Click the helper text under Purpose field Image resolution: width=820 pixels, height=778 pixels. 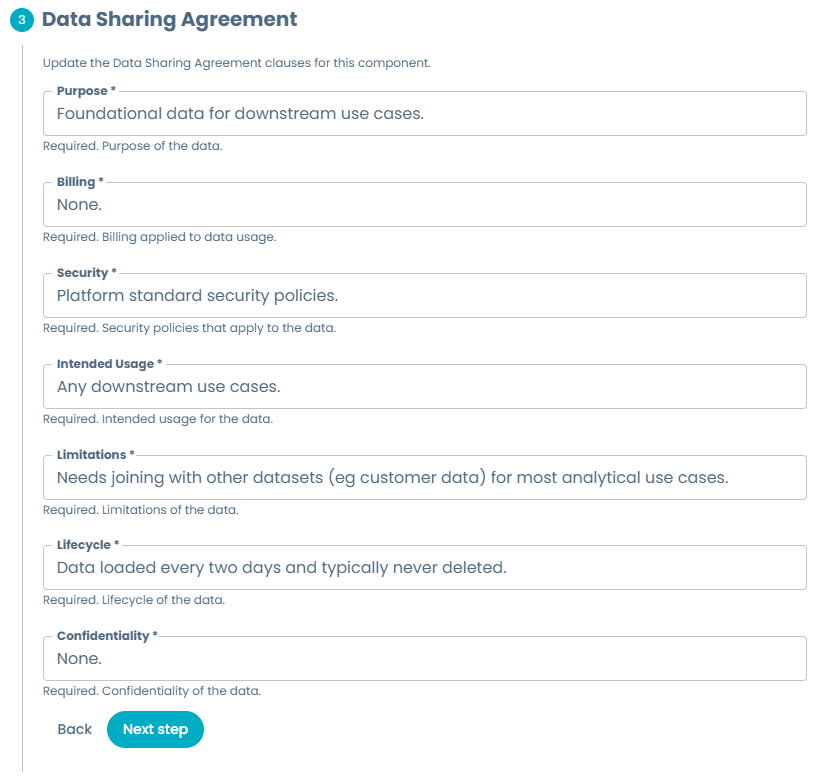(x=133, y=146)
